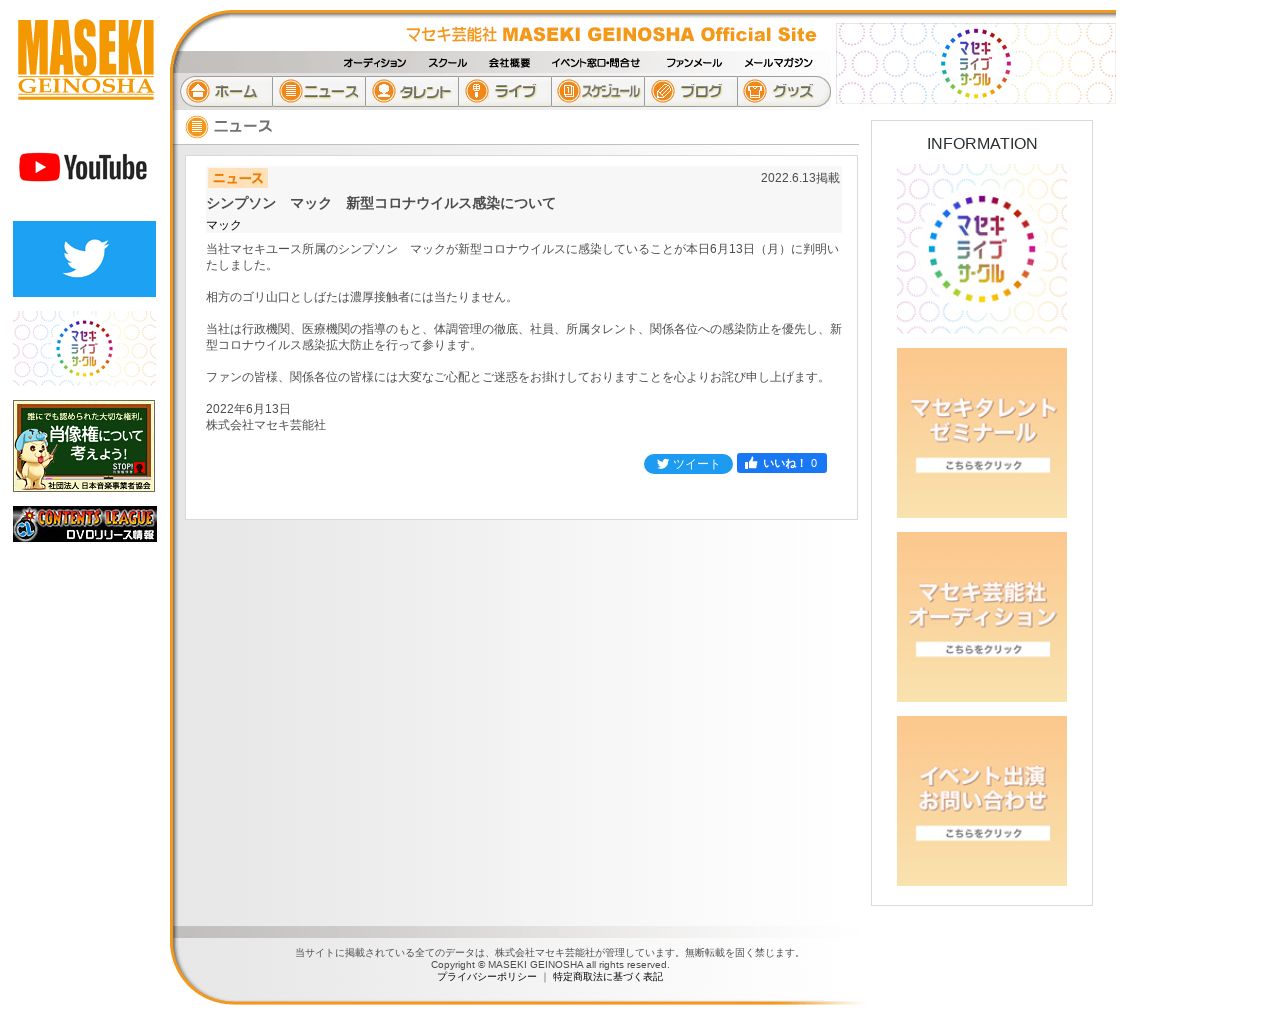Open the header マセキライブサークル banner
Image resolution: width=1284 pixels, height=1025 pixels.
click(976, 63)
